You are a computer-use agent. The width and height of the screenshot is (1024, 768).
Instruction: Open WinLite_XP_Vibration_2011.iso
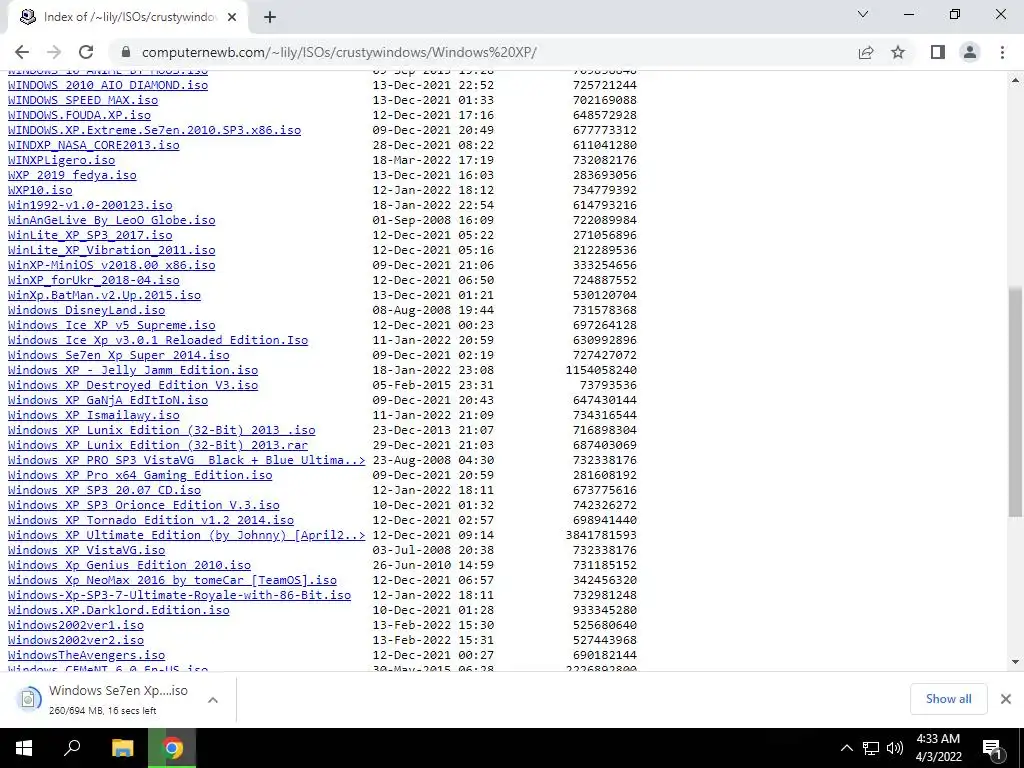coord(112,250)
